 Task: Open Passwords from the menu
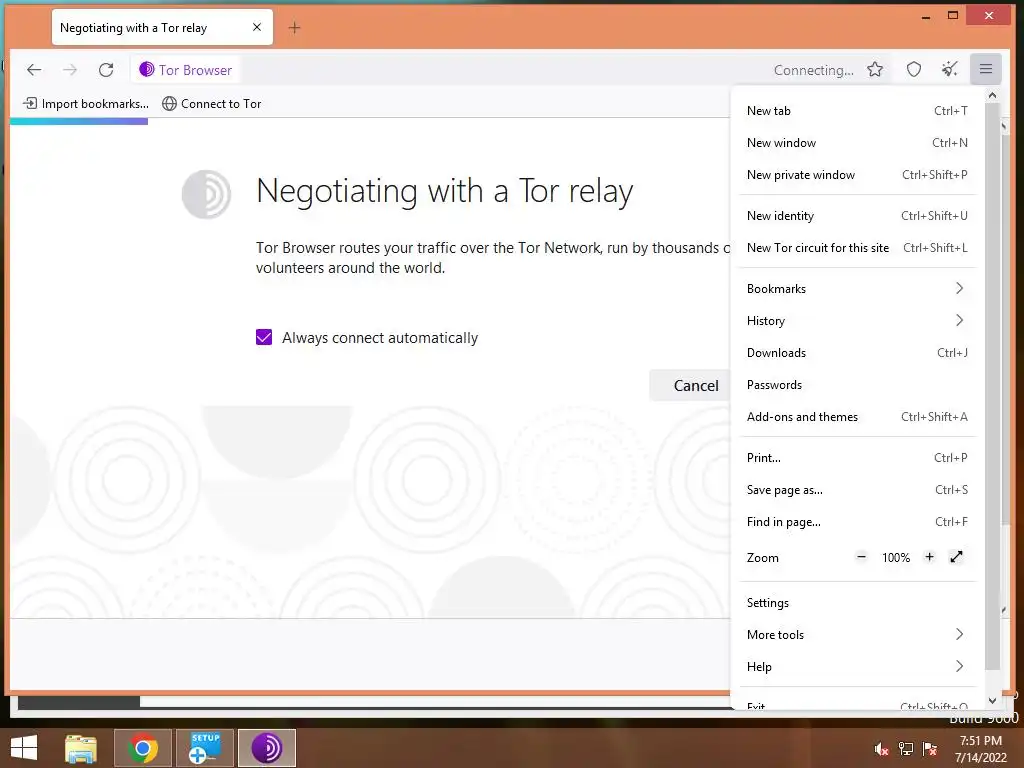pyautogui.click(x=857, y=385)
